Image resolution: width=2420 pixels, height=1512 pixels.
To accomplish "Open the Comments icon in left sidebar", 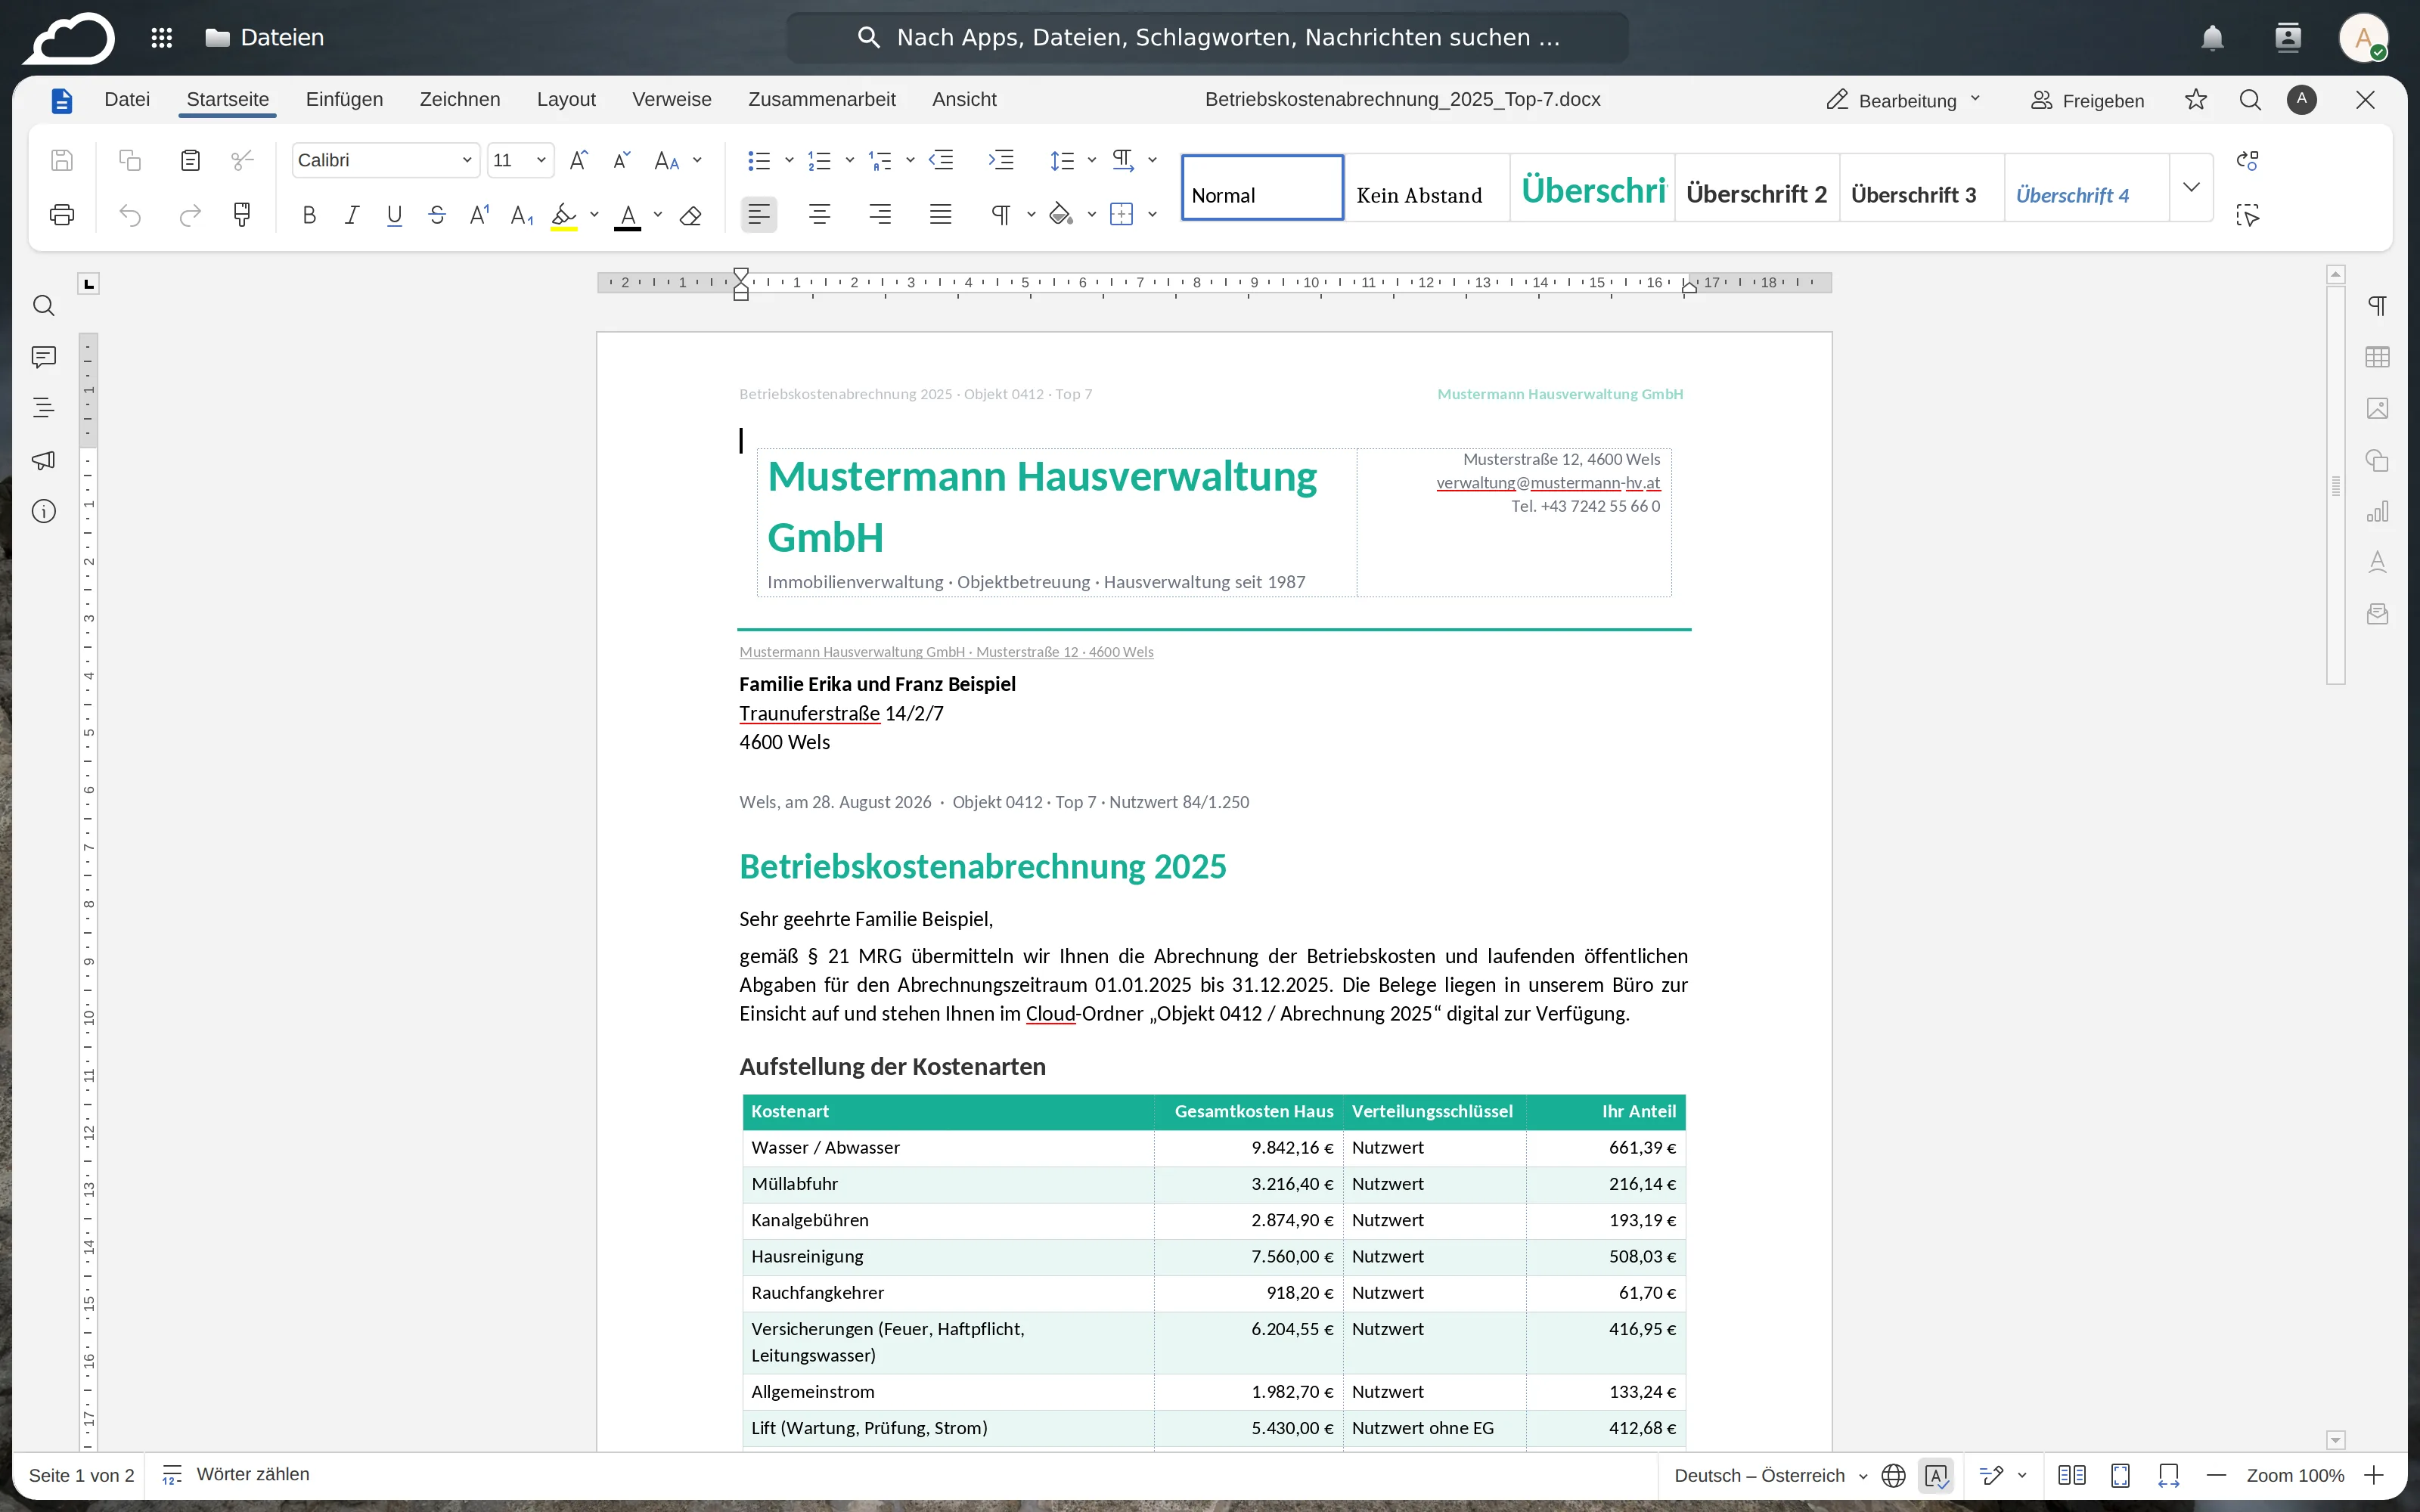I will click(44, 357).
